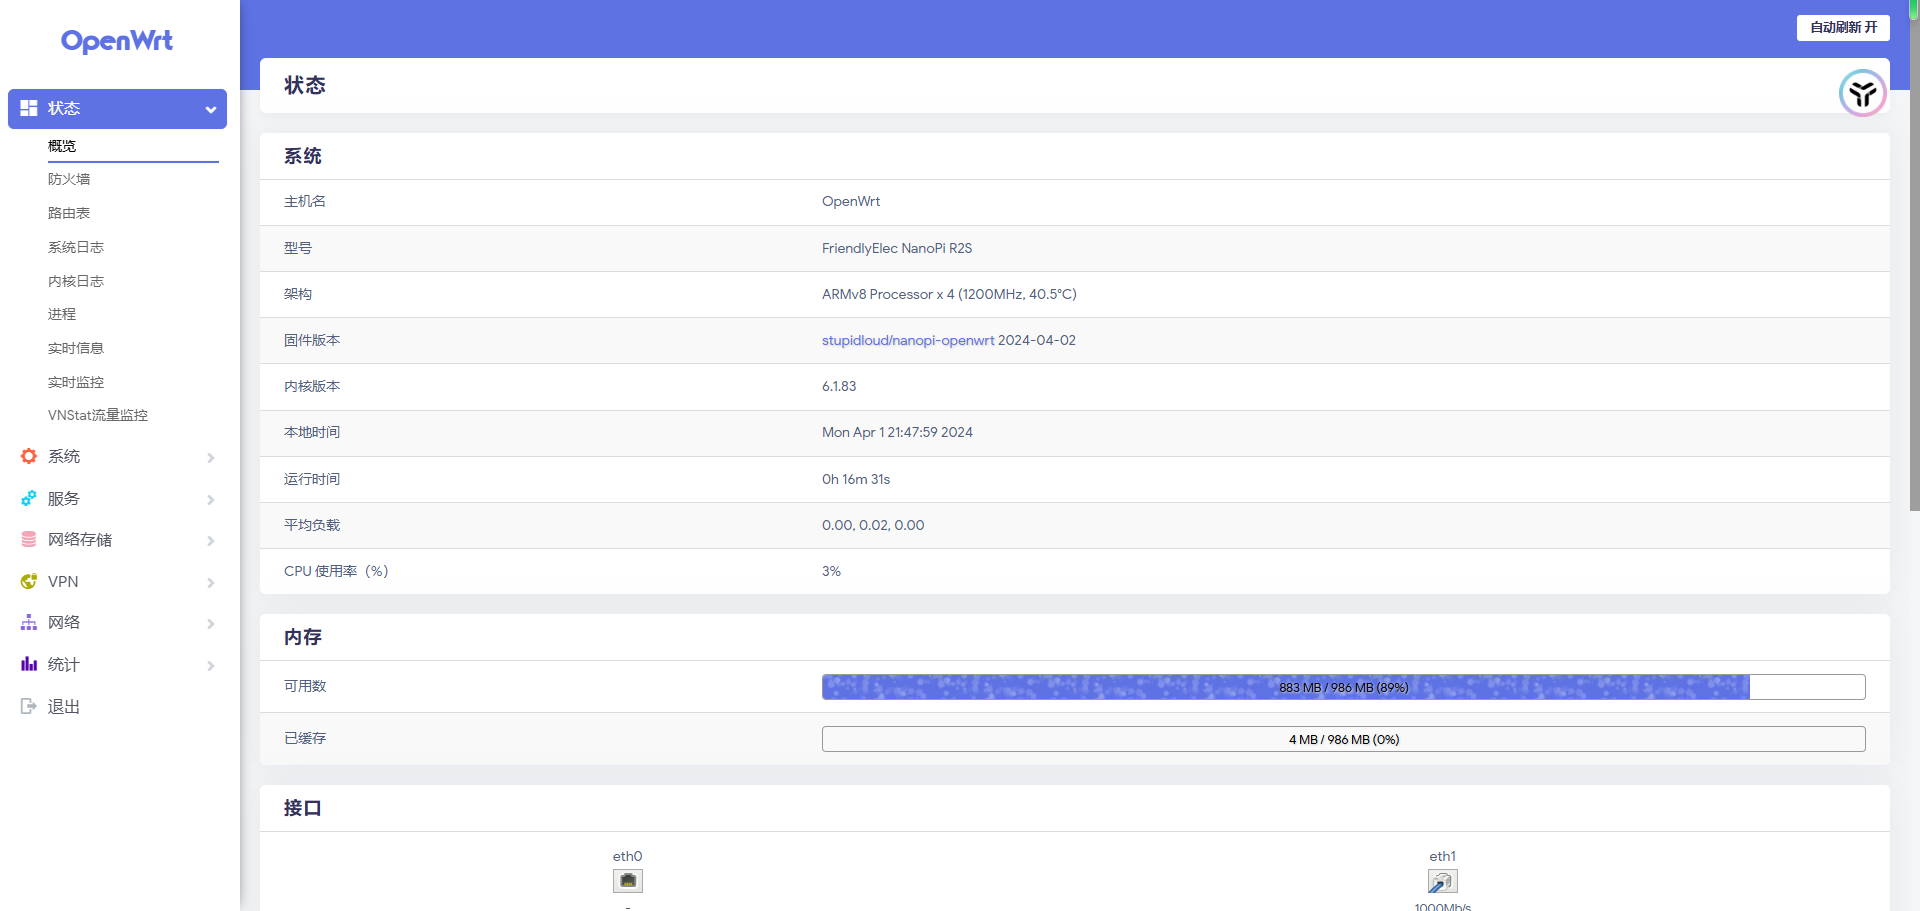This screenshot has height=911, width=1920.
Task: Collapse the 状态 menu chevron
Action: tap(211, 109)
